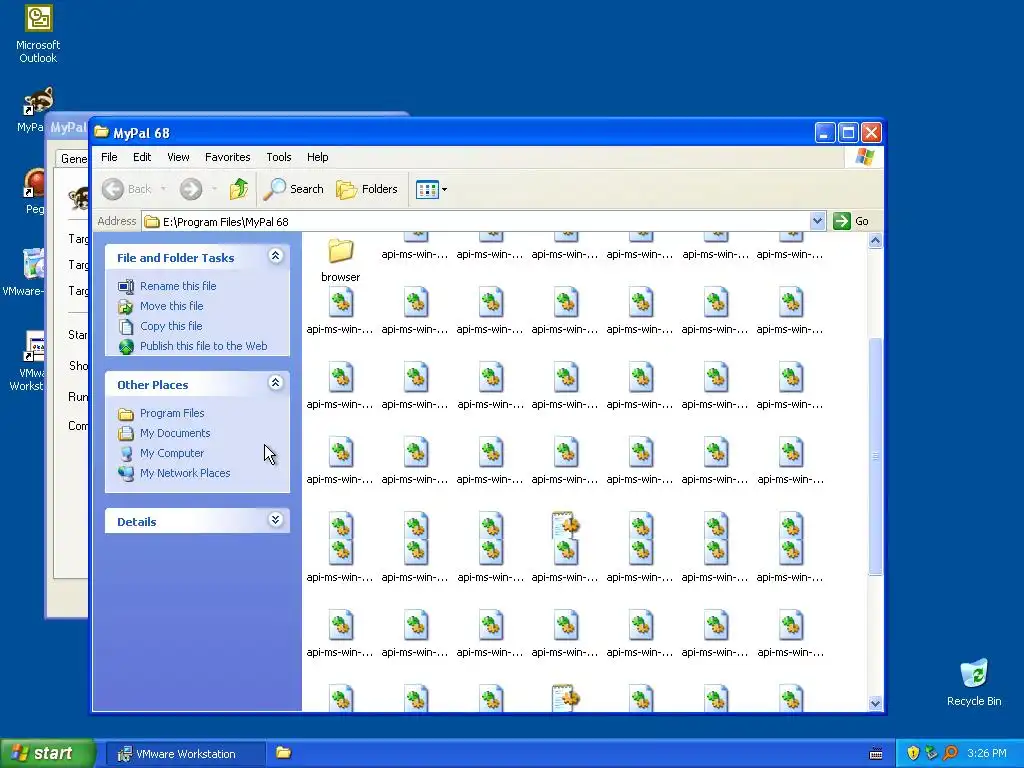Open the Help menu

coord(317,157)
